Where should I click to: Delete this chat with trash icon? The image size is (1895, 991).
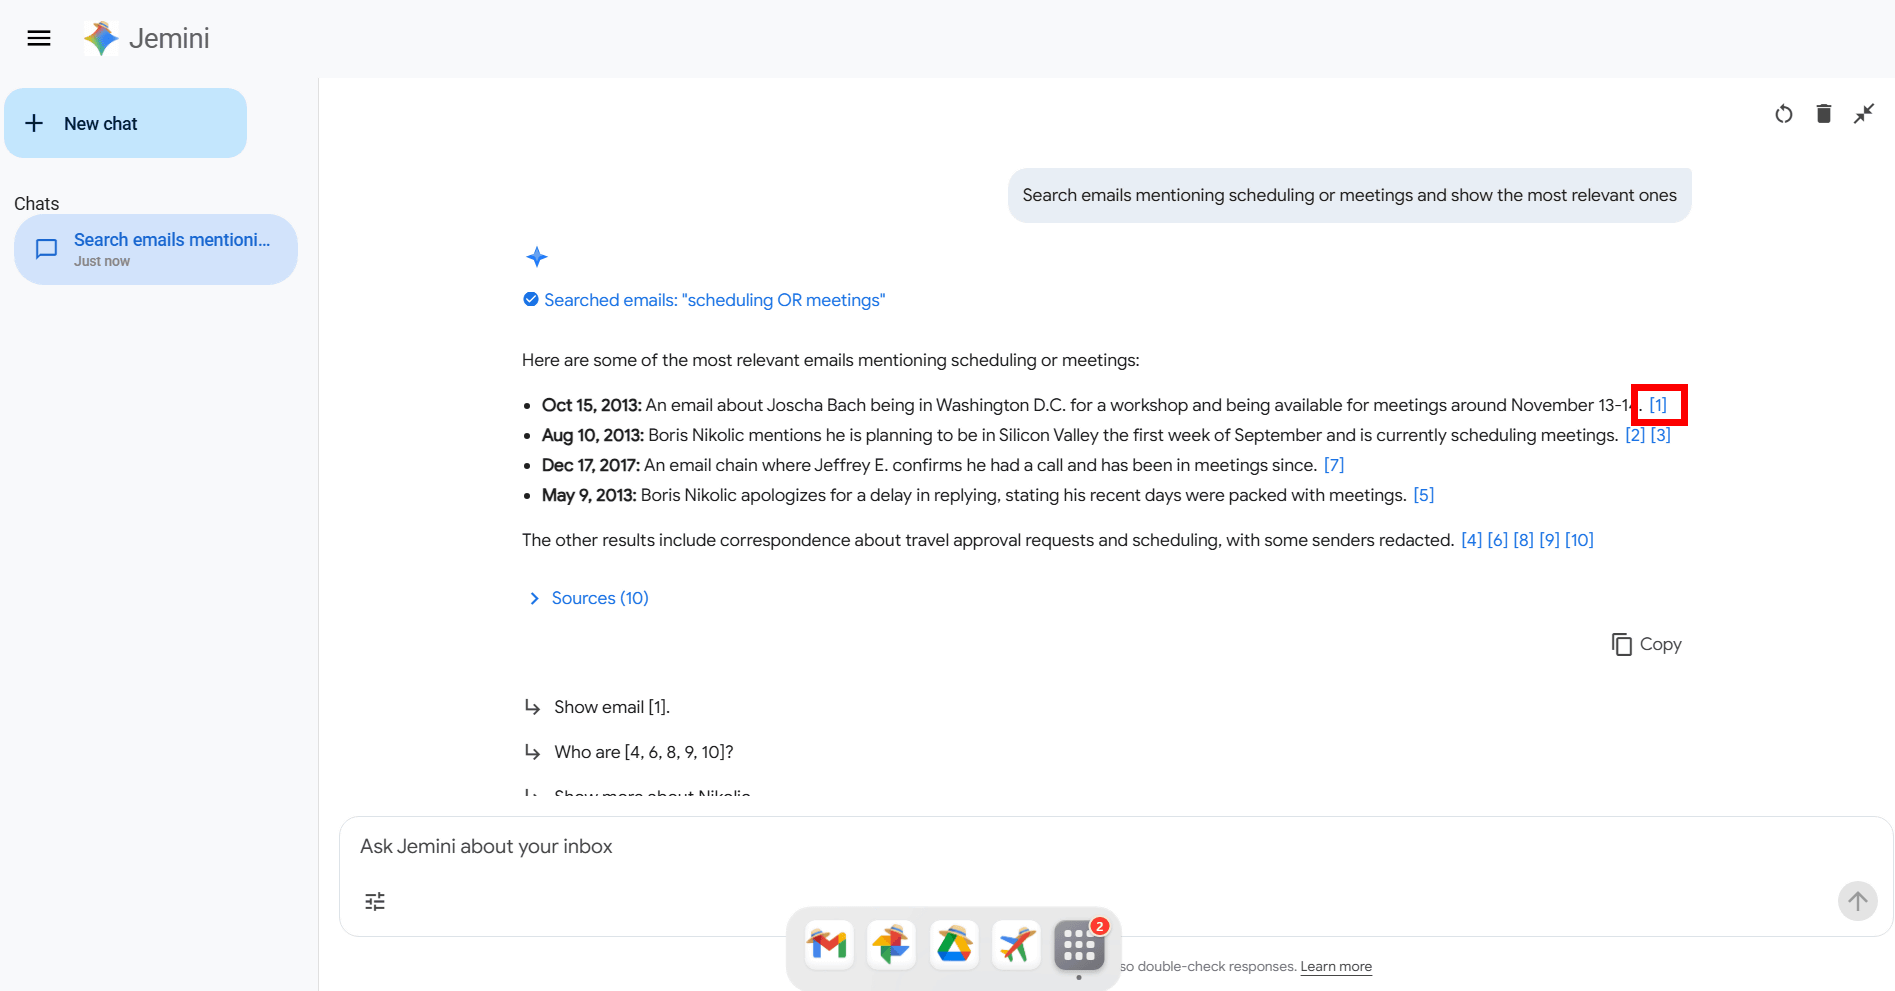click(1823, 114)
